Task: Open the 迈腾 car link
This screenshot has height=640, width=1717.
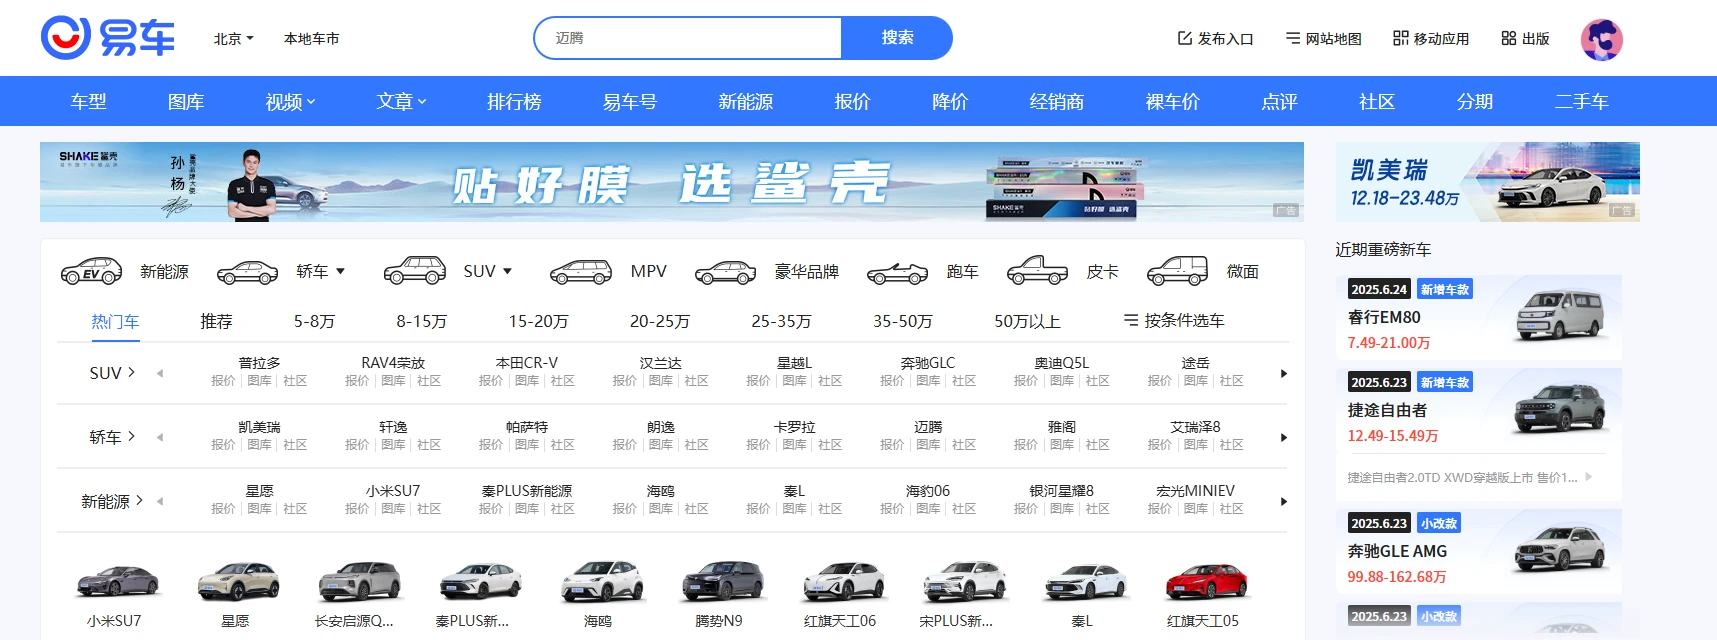Action: click(928, 427)
